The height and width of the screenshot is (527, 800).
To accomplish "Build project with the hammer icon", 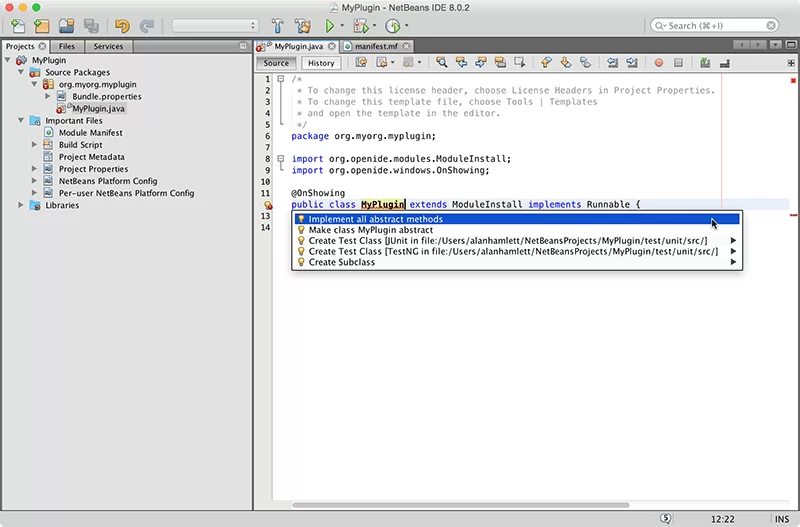I will (278, 26).
